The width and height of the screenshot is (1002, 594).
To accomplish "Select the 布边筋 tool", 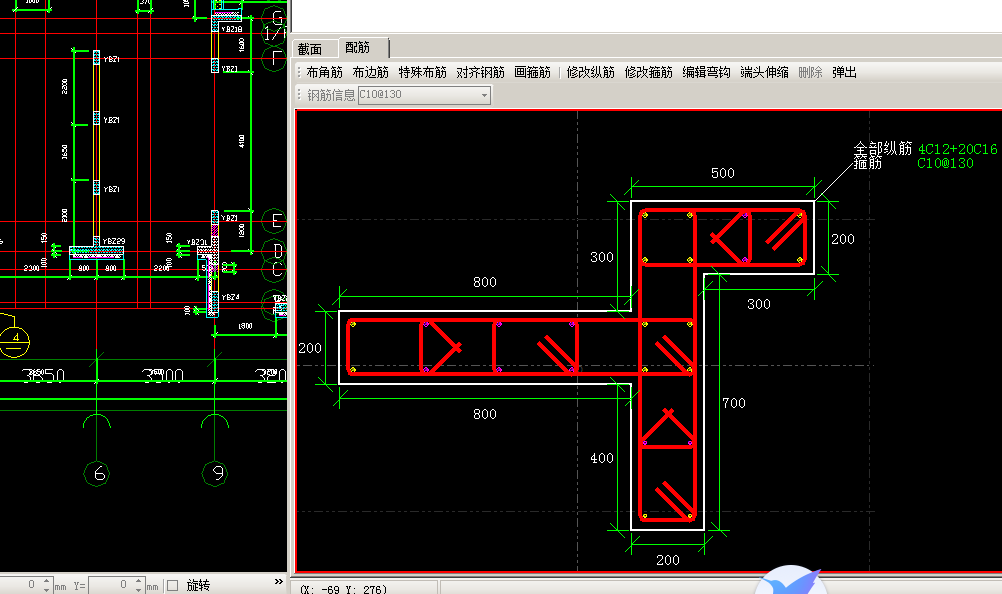I will click(x=371, y=72).
